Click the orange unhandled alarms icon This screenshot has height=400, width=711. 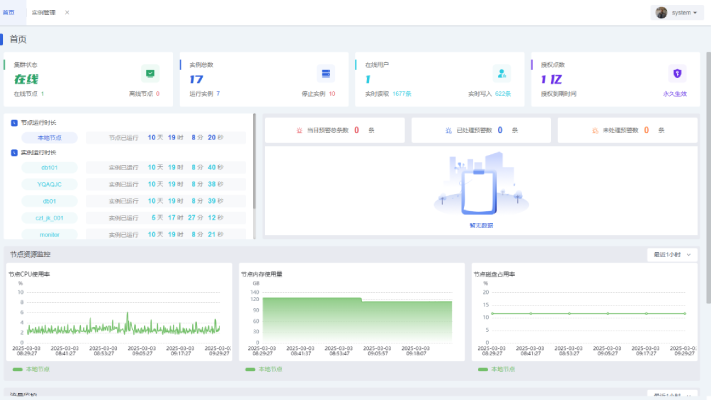[595, 130]
